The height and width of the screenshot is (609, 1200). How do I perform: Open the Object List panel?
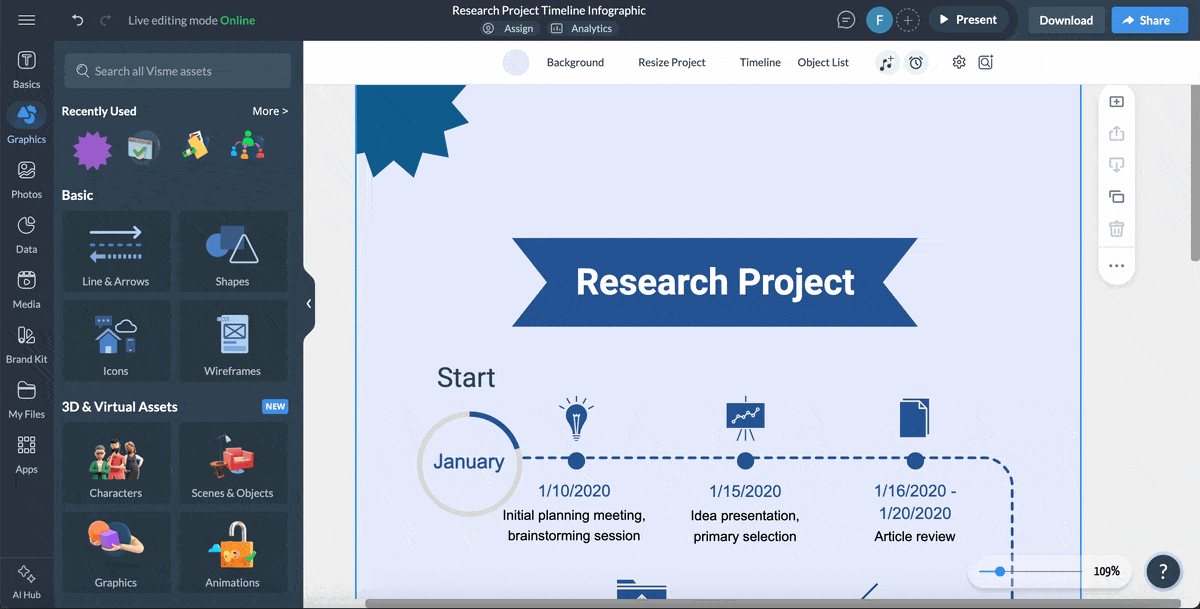tap(822, 62)
